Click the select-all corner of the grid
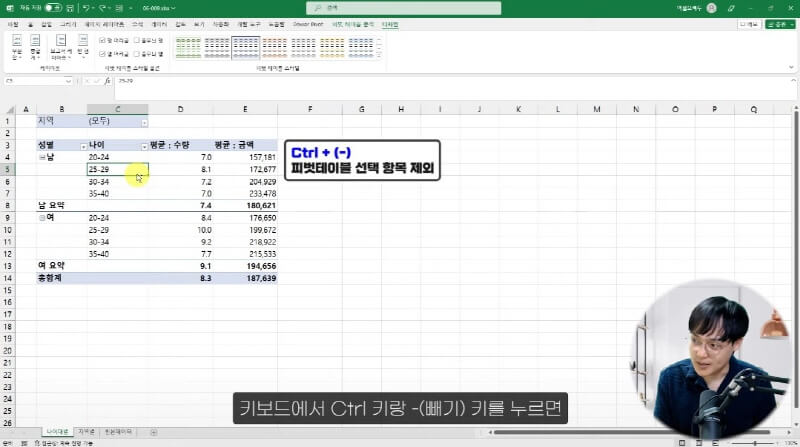Viewport: 800px width, 447px height. pyautogui.click(x=10, y=109)
